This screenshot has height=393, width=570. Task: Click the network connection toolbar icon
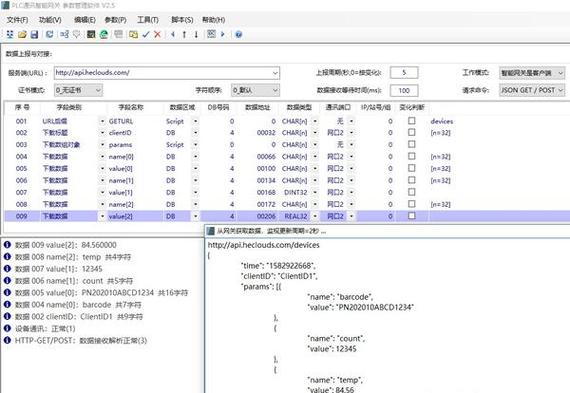pos(65,34)
